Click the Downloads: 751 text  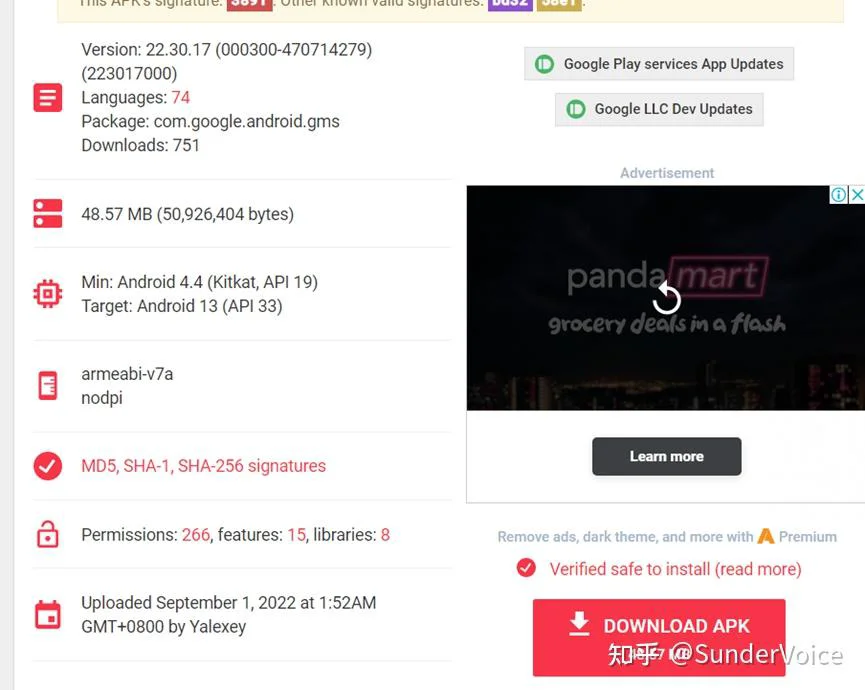click(140, 146)
